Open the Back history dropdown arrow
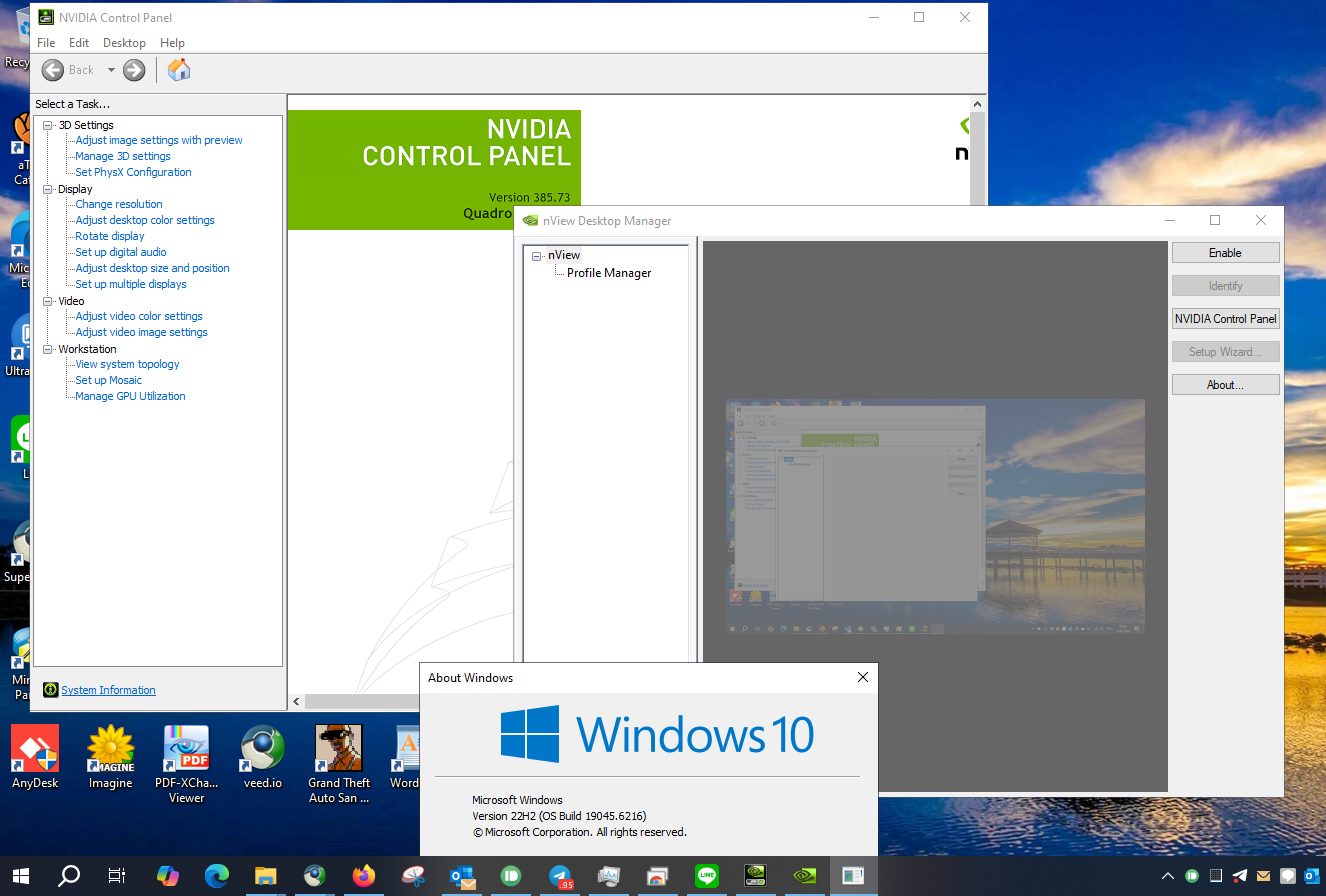The width and height of the screenshot is (1326, 896). point(111,70)
